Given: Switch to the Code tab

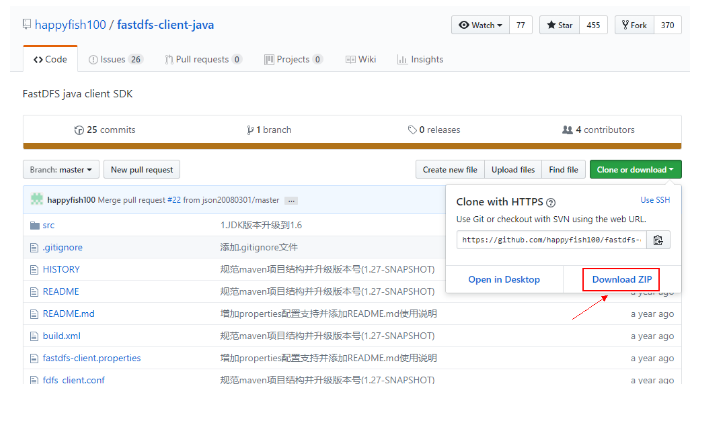Looking at the screenshot, I should pos(50,59).
